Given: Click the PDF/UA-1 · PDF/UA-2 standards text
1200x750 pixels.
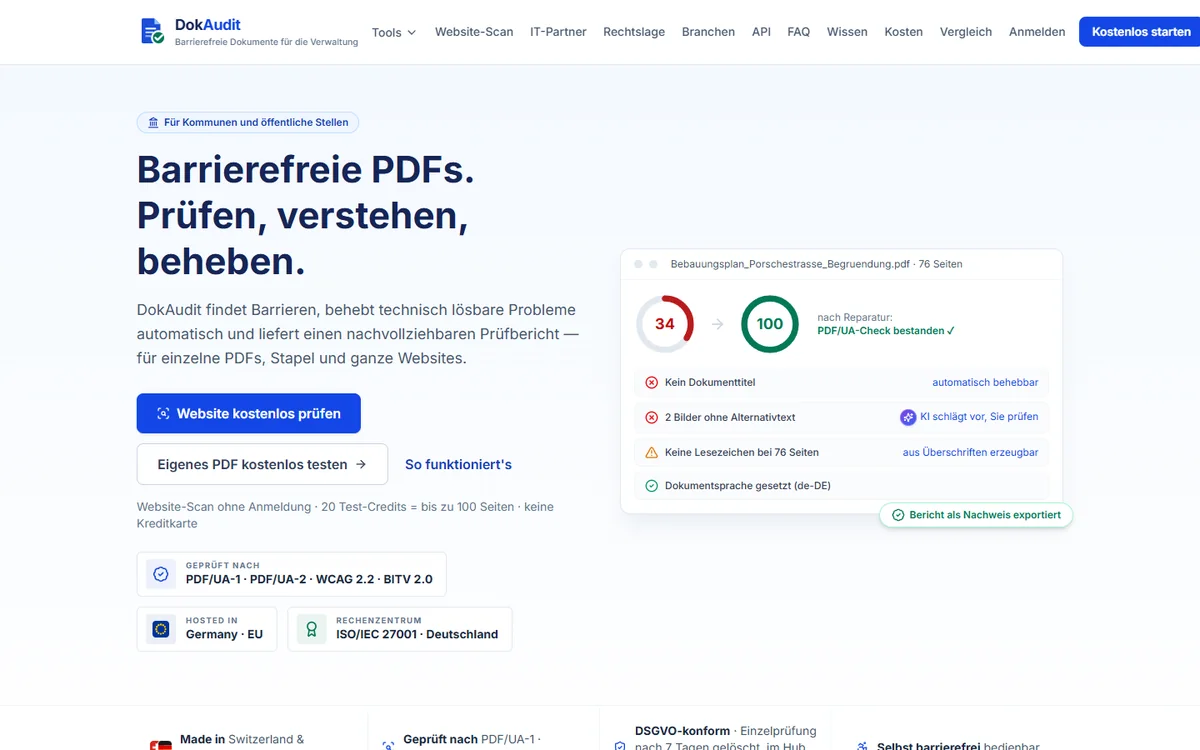Looking at the screenshot, I should point(309,579).
